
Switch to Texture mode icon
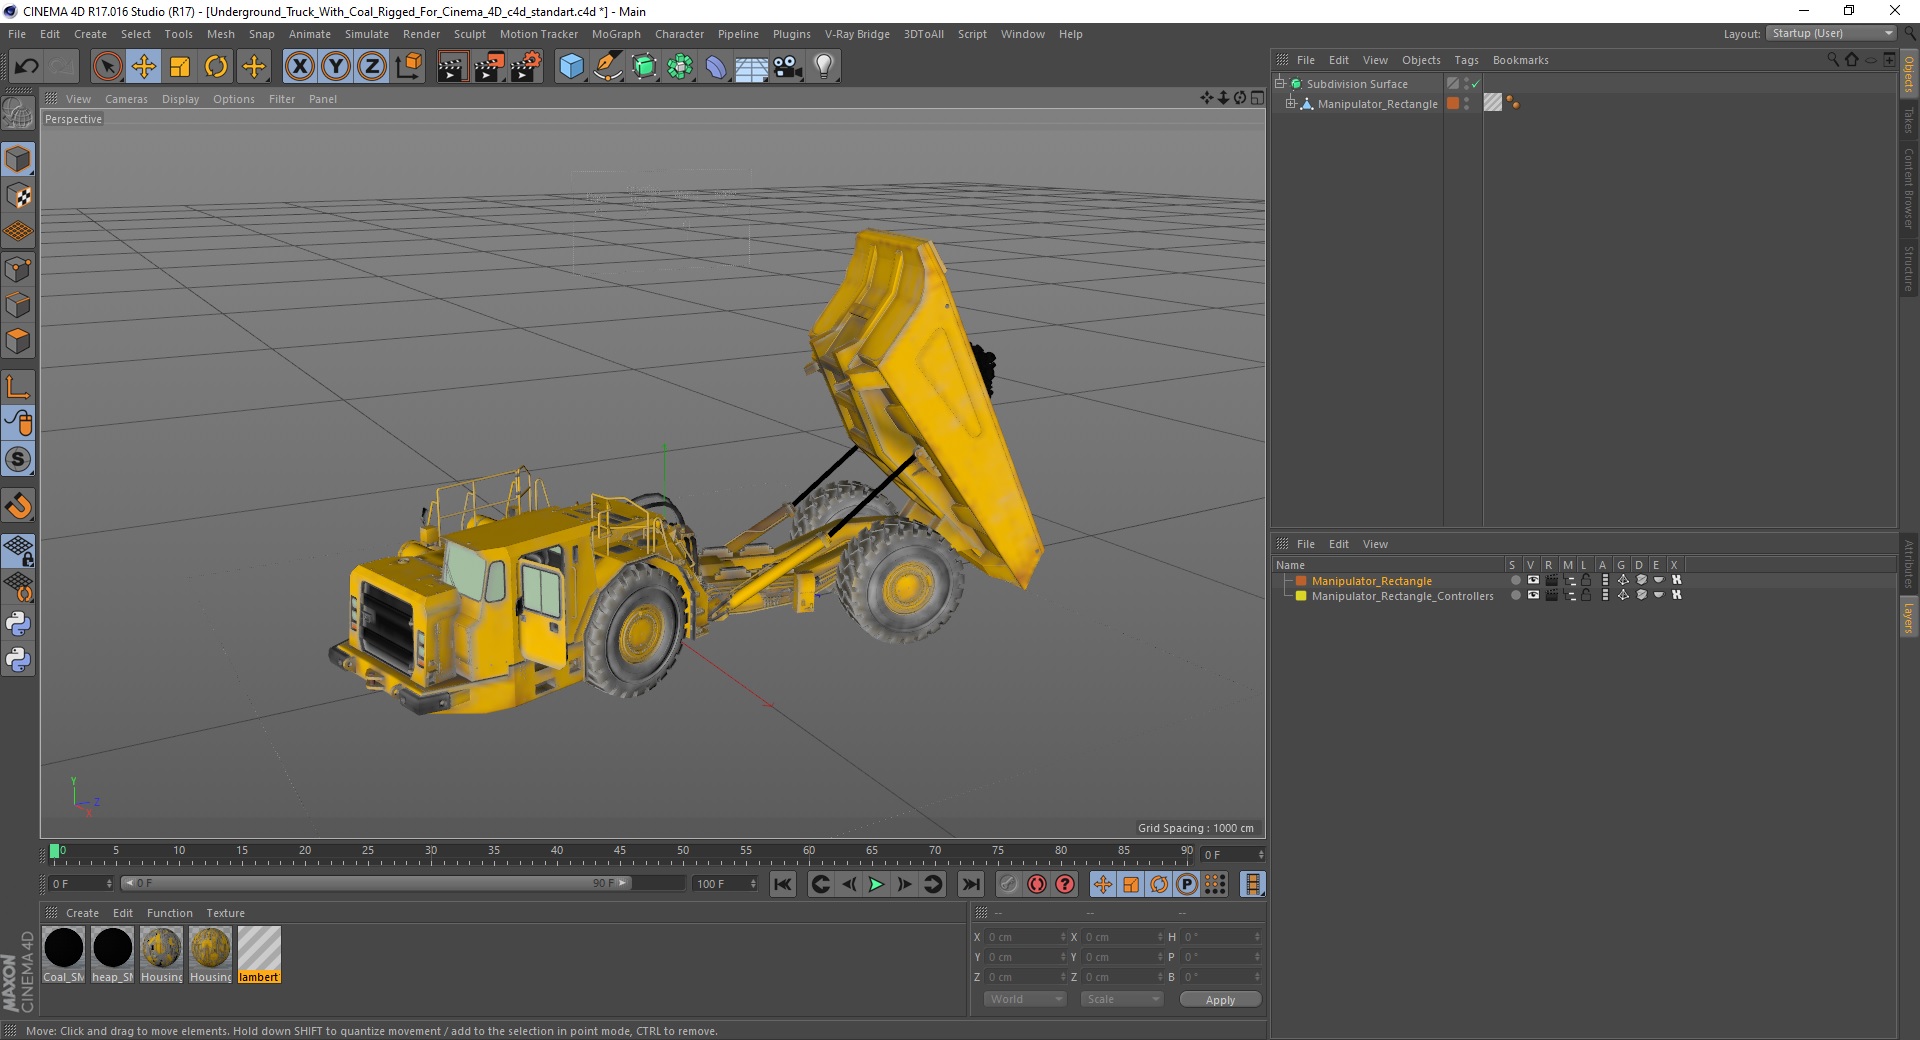[x=18, y=196]
